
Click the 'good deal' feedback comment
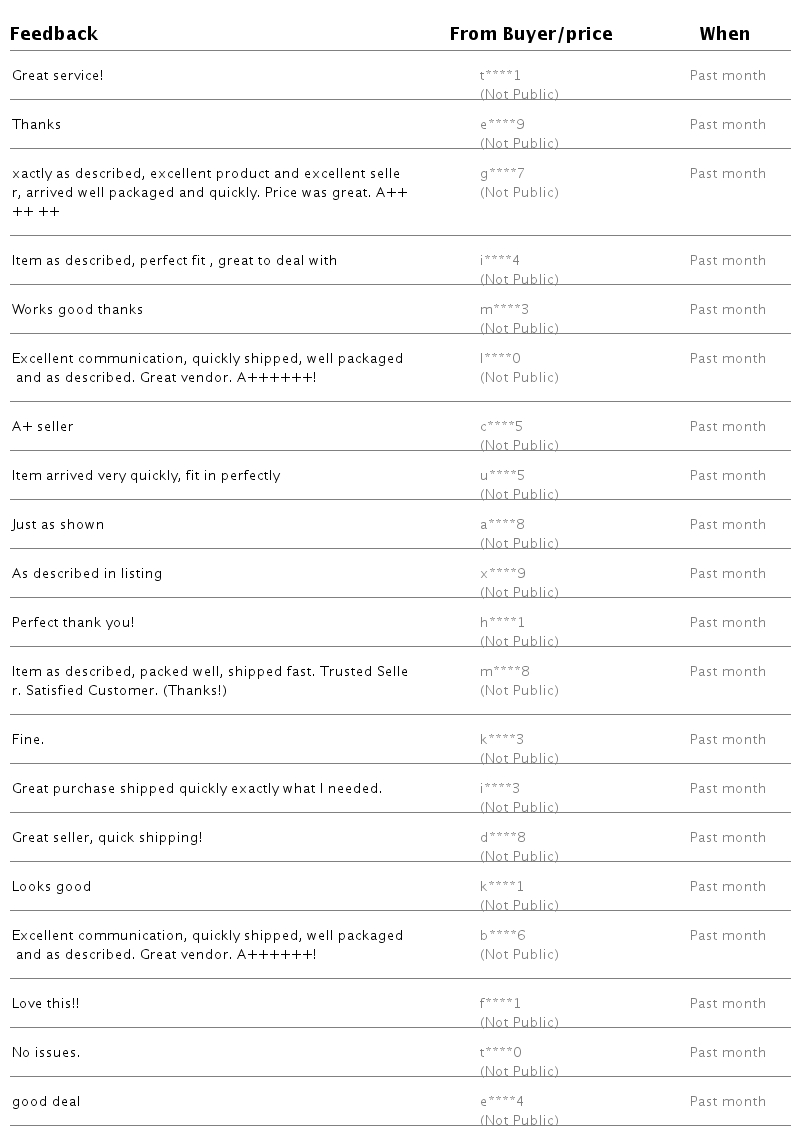point(46,1102)
